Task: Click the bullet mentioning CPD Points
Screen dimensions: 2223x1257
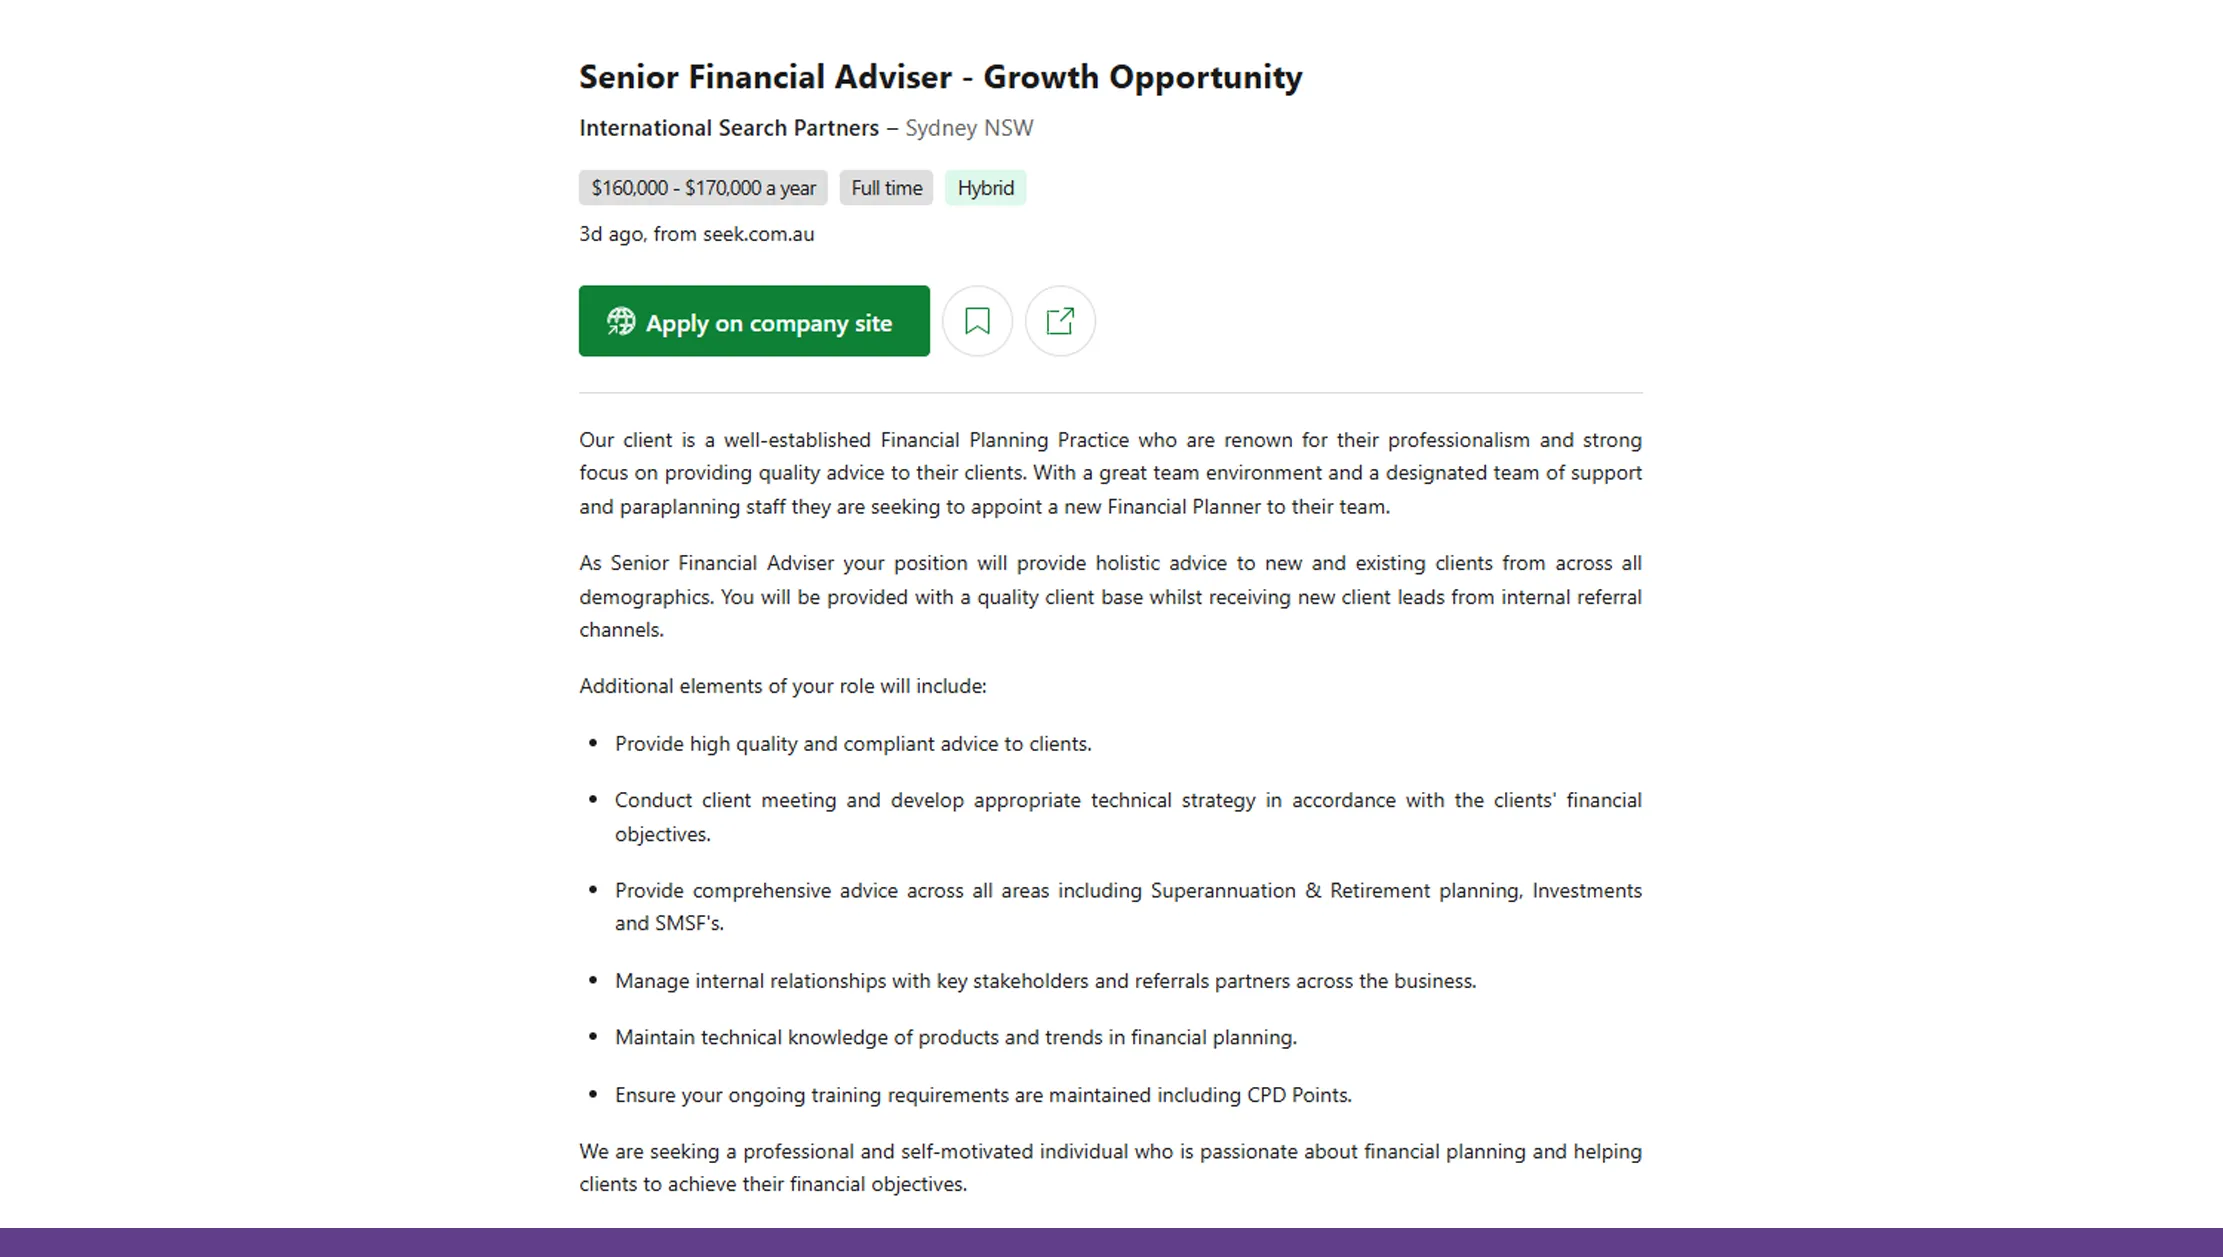Action: tap(982, 1095)
